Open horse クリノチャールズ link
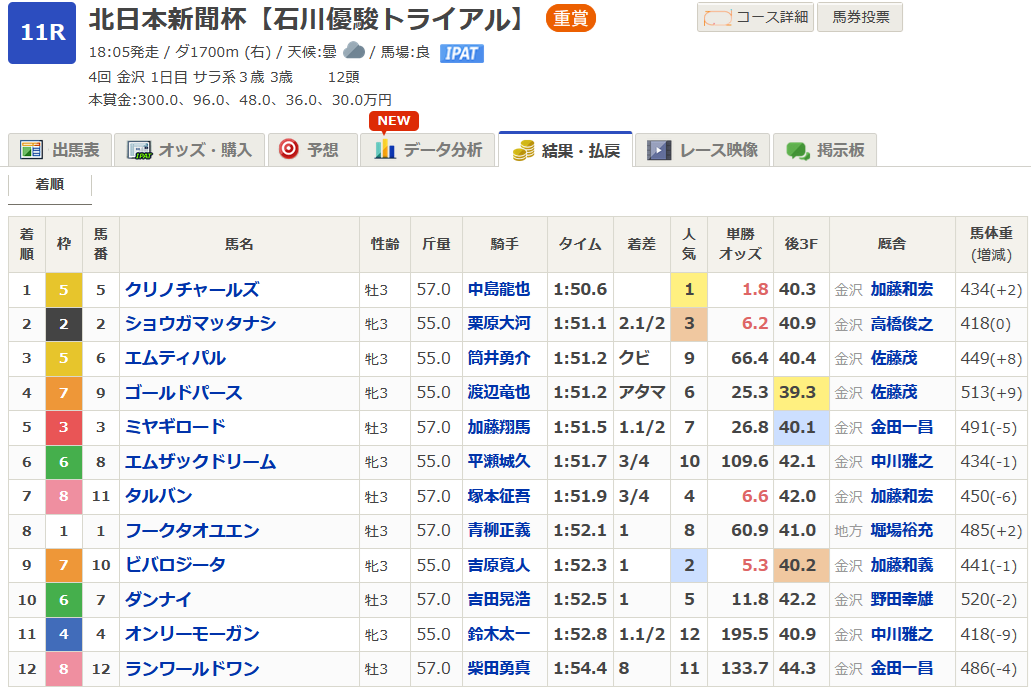 point(192,290)
